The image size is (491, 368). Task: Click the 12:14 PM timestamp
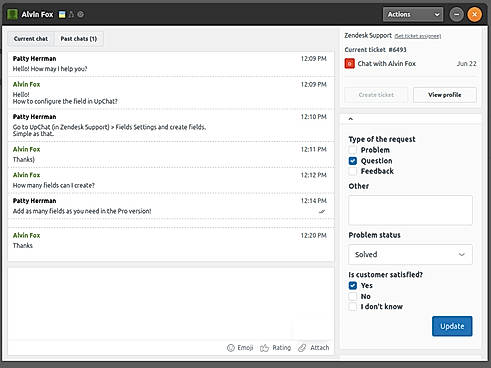(313, 201)
